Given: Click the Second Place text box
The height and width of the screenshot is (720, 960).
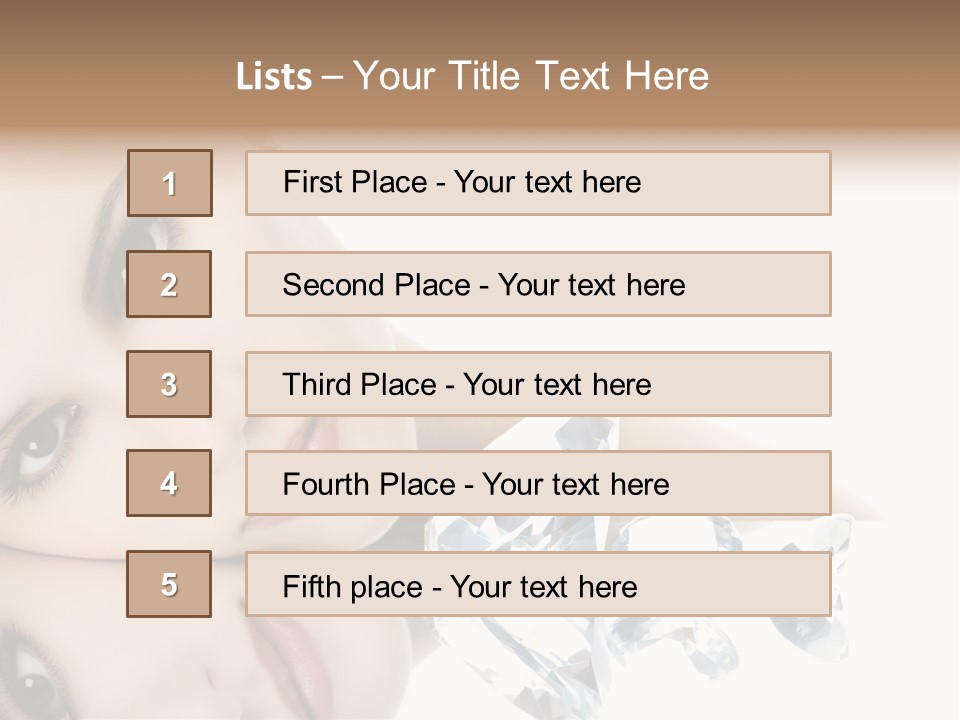Looking at the screenshot, I should point(538,284).
